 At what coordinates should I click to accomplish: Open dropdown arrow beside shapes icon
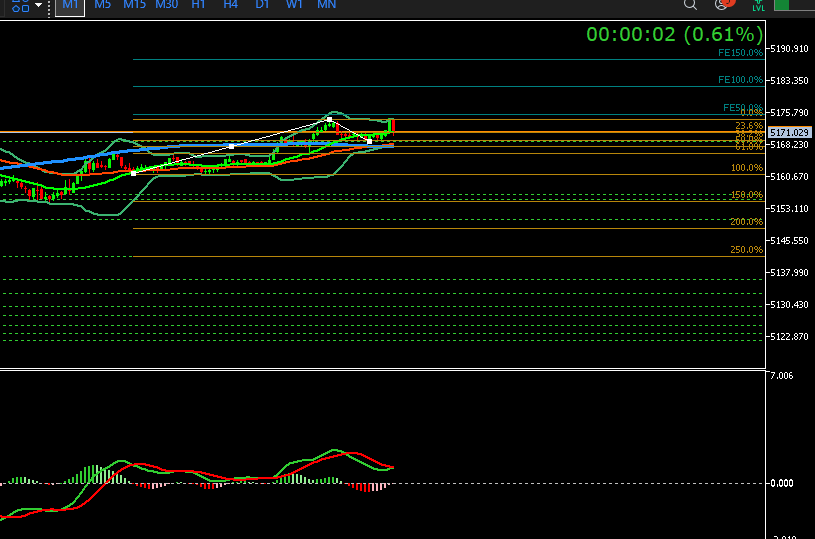point(39,5)
